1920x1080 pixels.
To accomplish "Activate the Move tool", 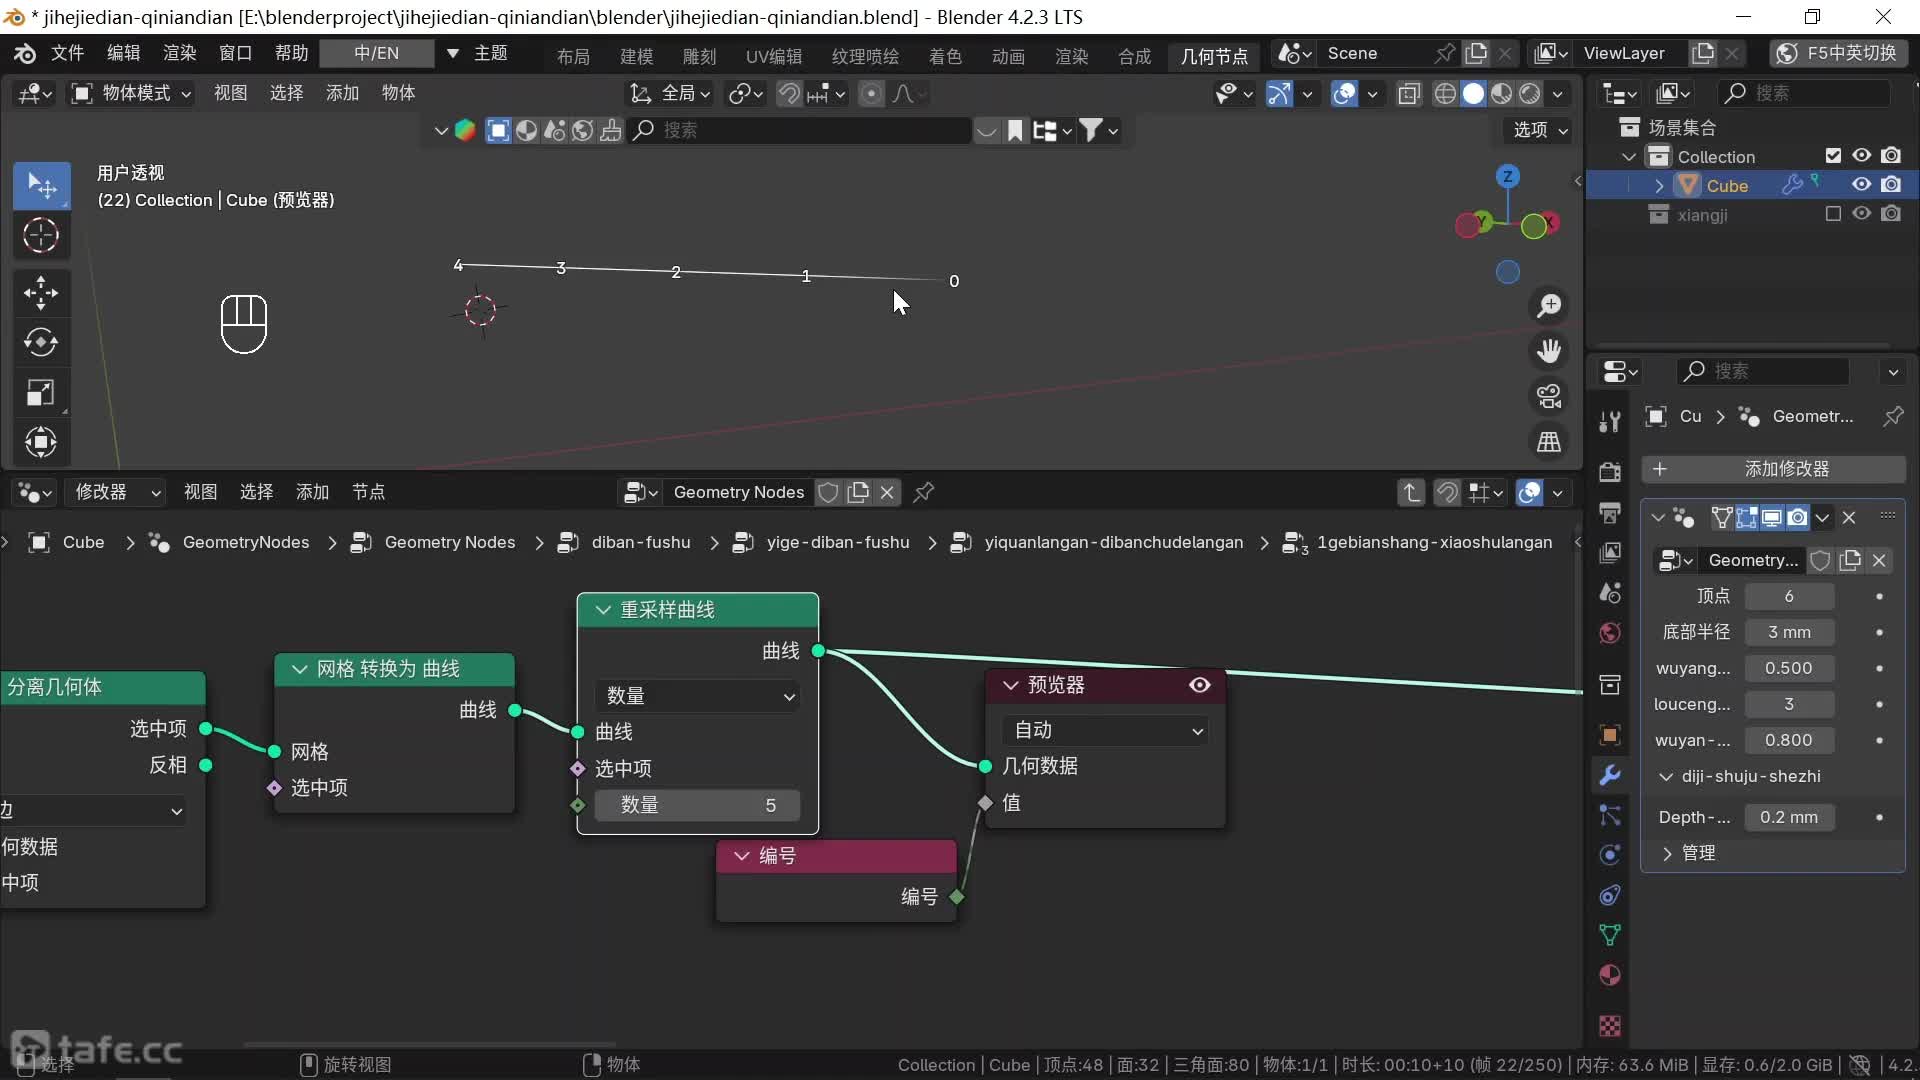I will pyautogui.click(x=41, y=292).
